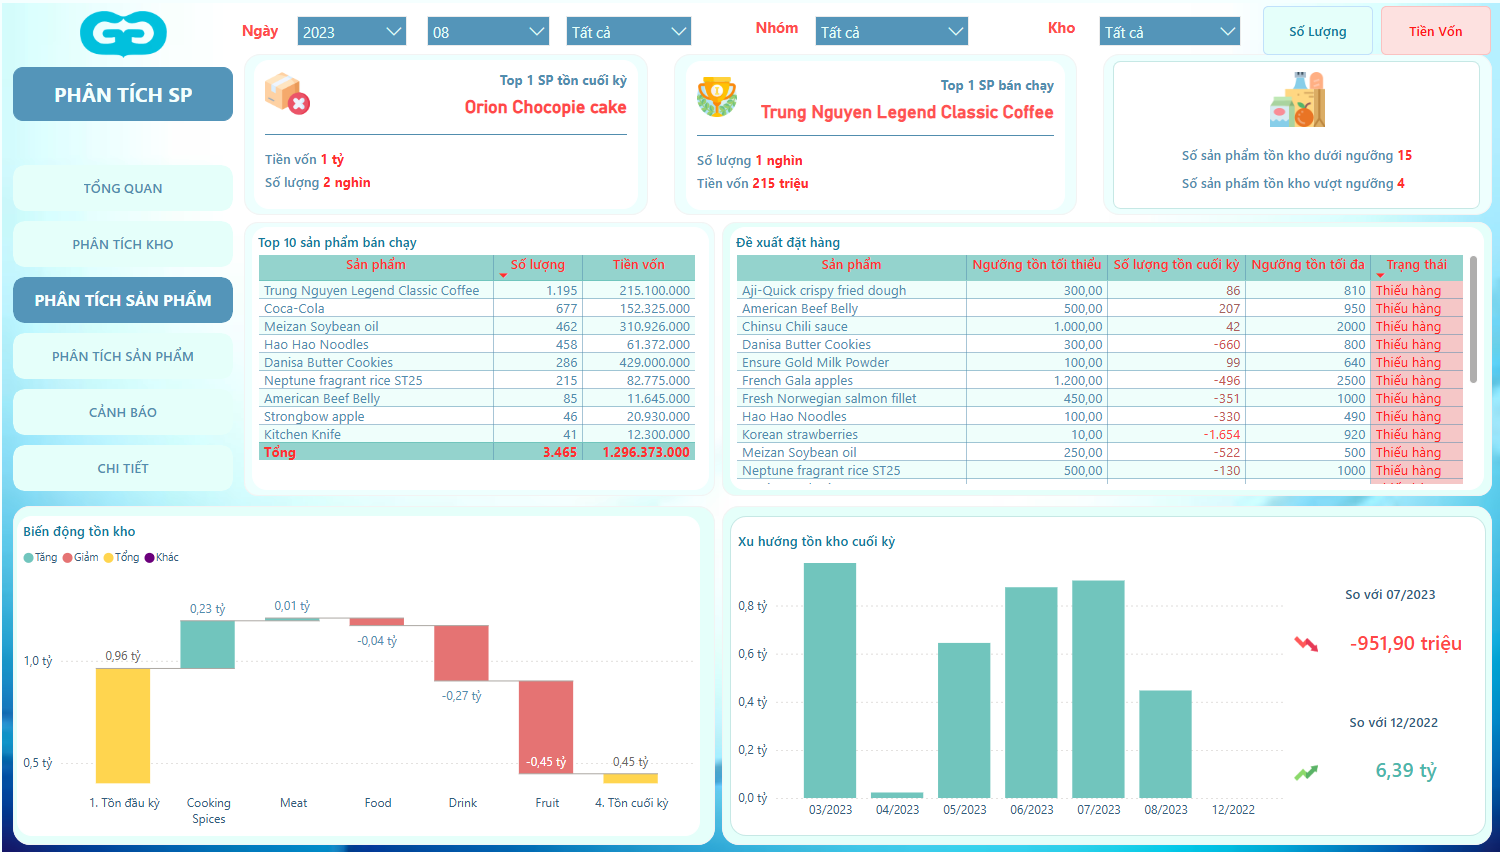The image size is (1500, 852).
Task: Select Chinsu Chili sauce row
Action: pyautogui.click(x=1100, y=327)
